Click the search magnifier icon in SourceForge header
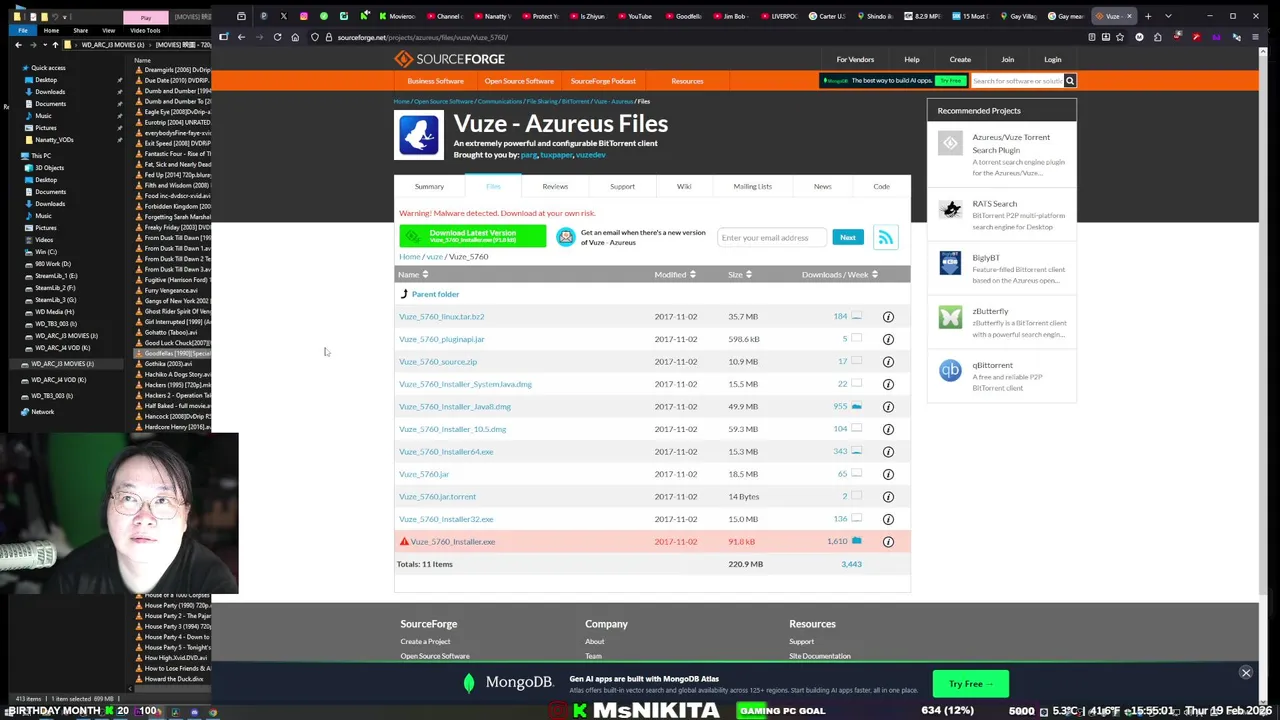 tap(1069, 81)
